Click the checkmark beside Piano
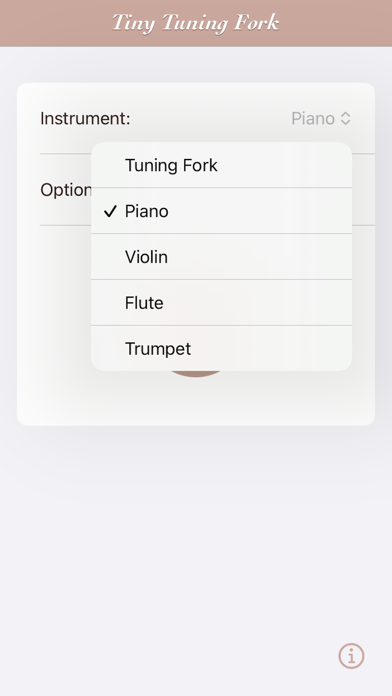392x696 pixels. 110,211
